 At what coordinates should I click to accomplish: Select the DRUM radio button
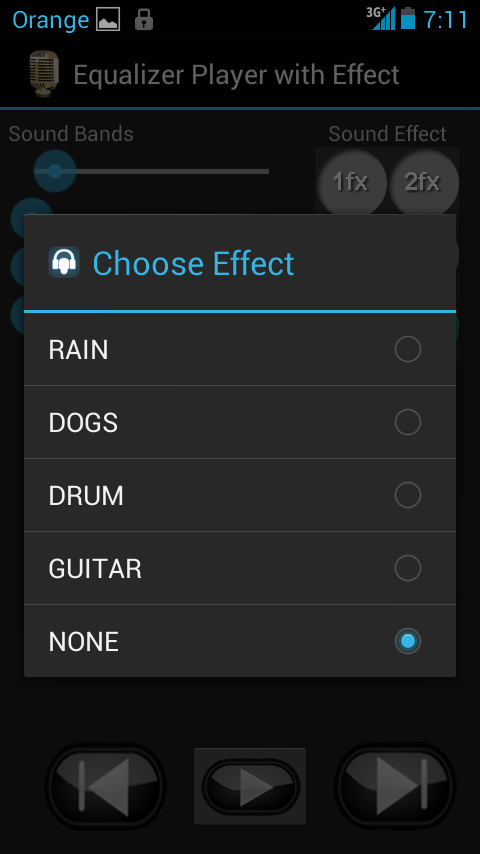[x=408, y=495]
